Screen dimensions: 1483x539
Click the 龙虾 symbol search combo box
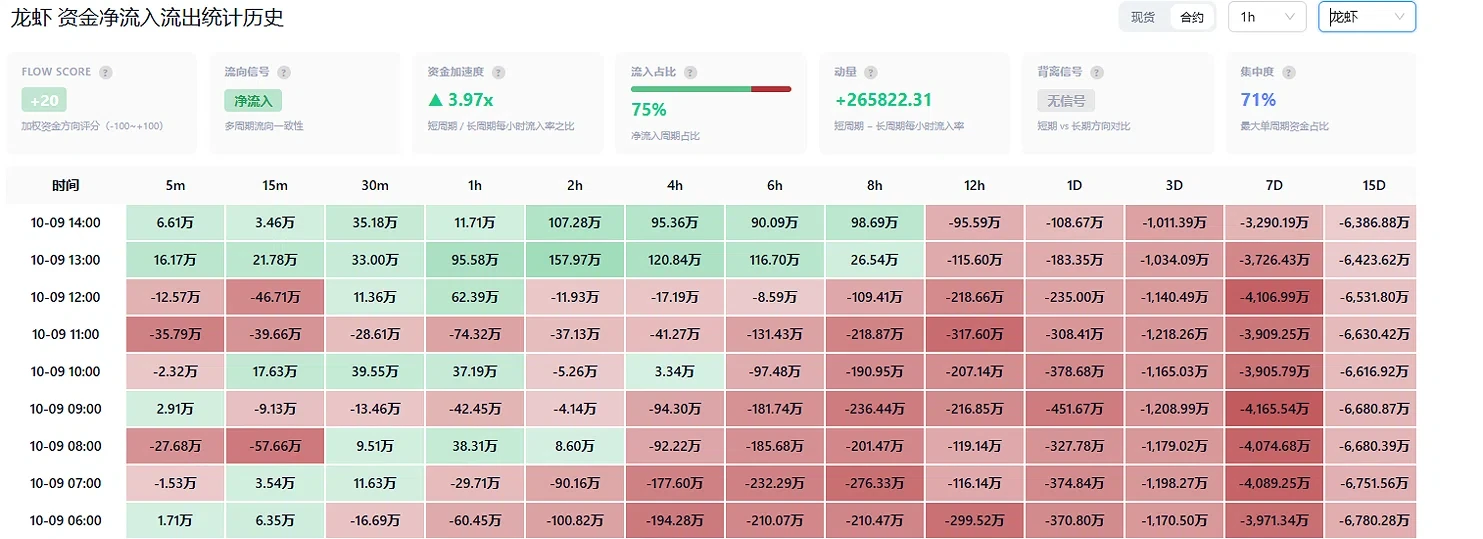click(1367, 17)
